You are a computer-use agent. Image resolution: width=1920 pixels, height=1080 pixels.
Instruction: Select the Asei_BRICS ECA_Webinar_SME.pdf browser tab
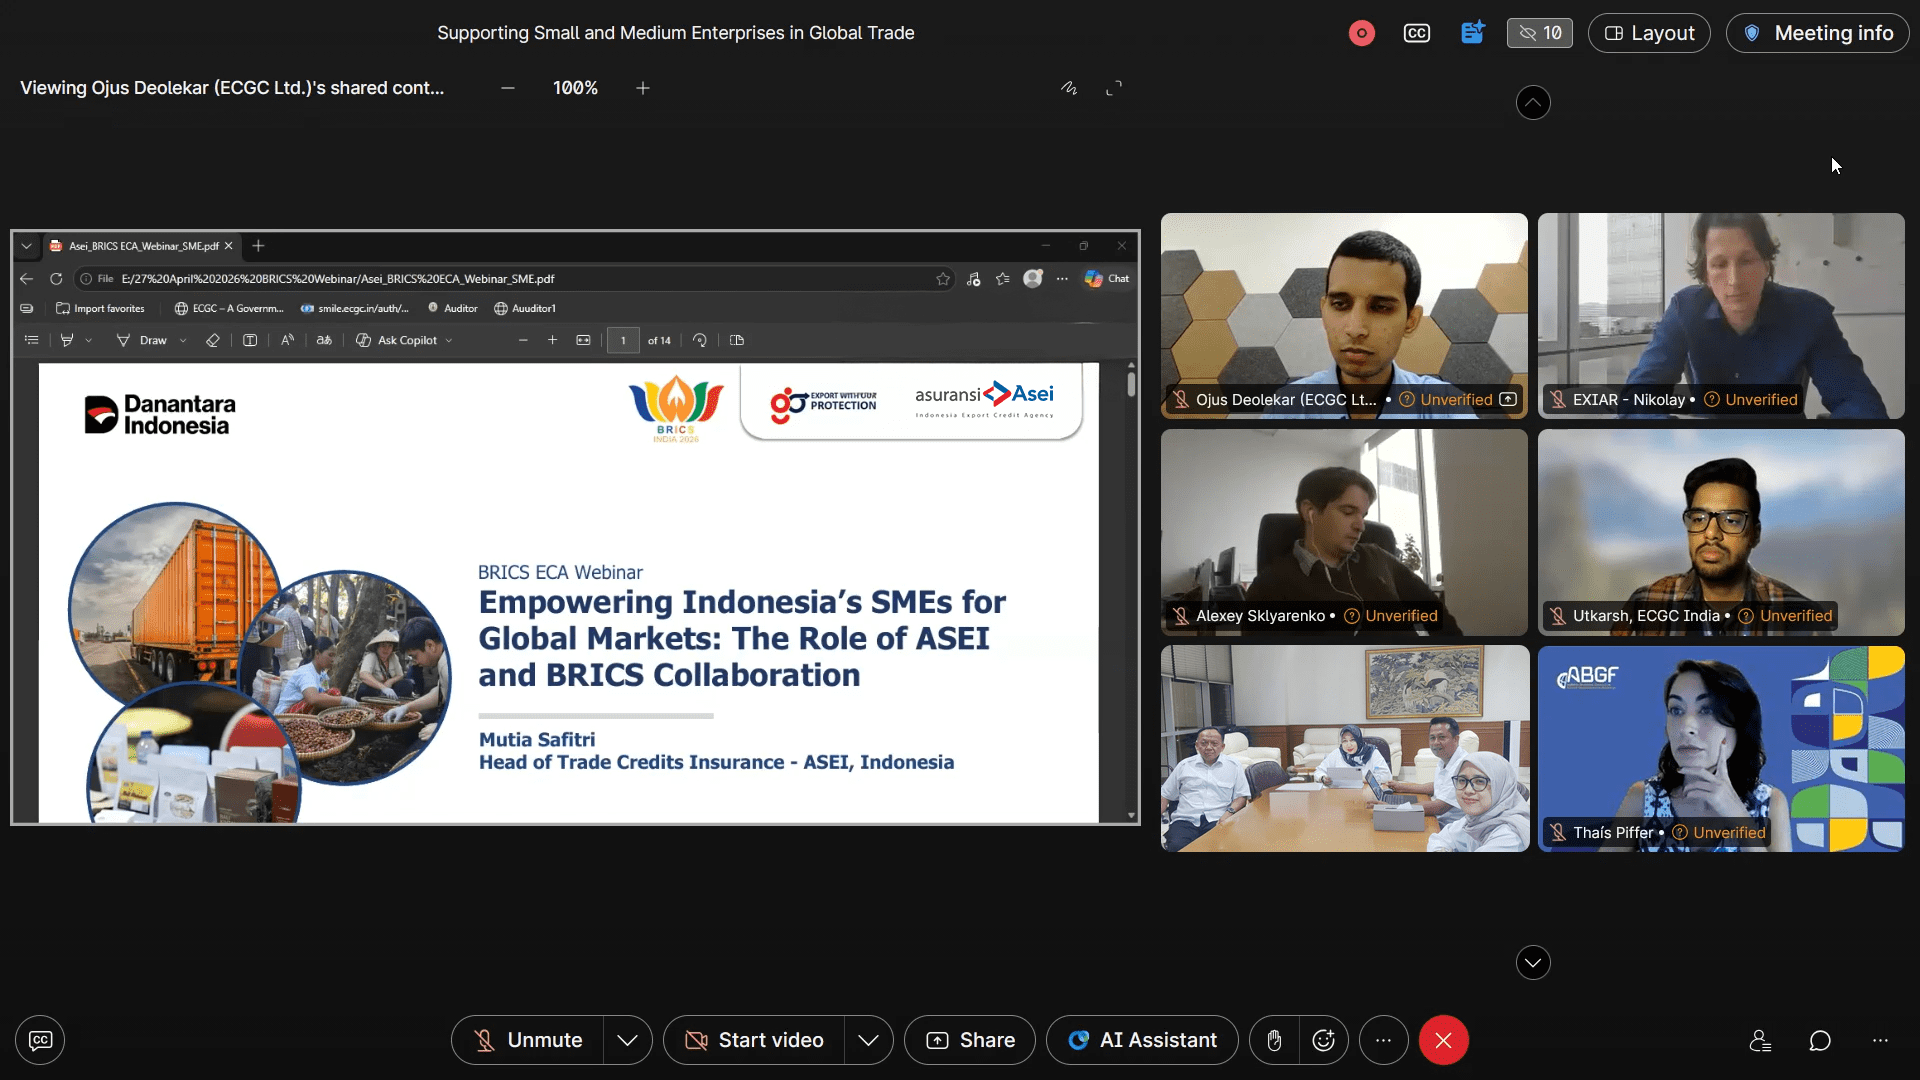tap(140, 246)
